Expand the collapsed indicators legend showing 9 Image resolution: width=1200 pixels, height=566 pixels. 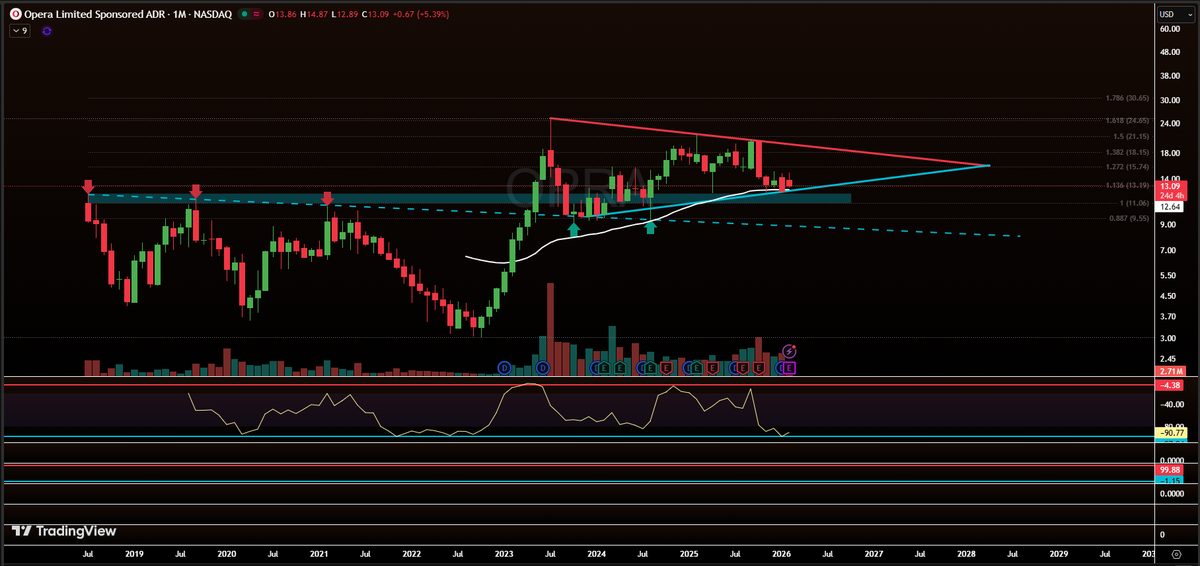[20, 31]
